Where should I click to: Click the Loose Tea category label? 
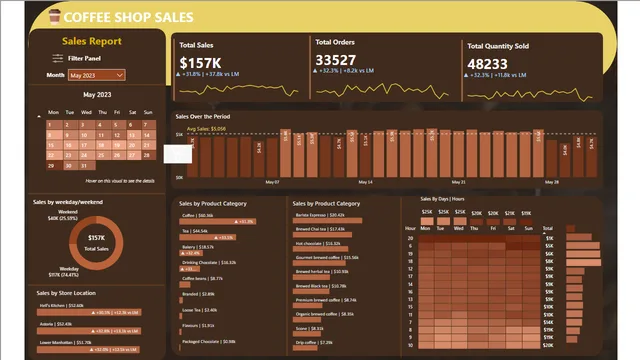point(200,310)
